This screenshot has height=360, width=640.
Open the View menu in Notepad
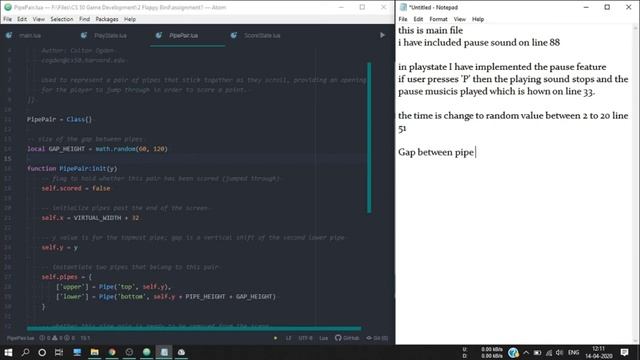pos(460,19)
